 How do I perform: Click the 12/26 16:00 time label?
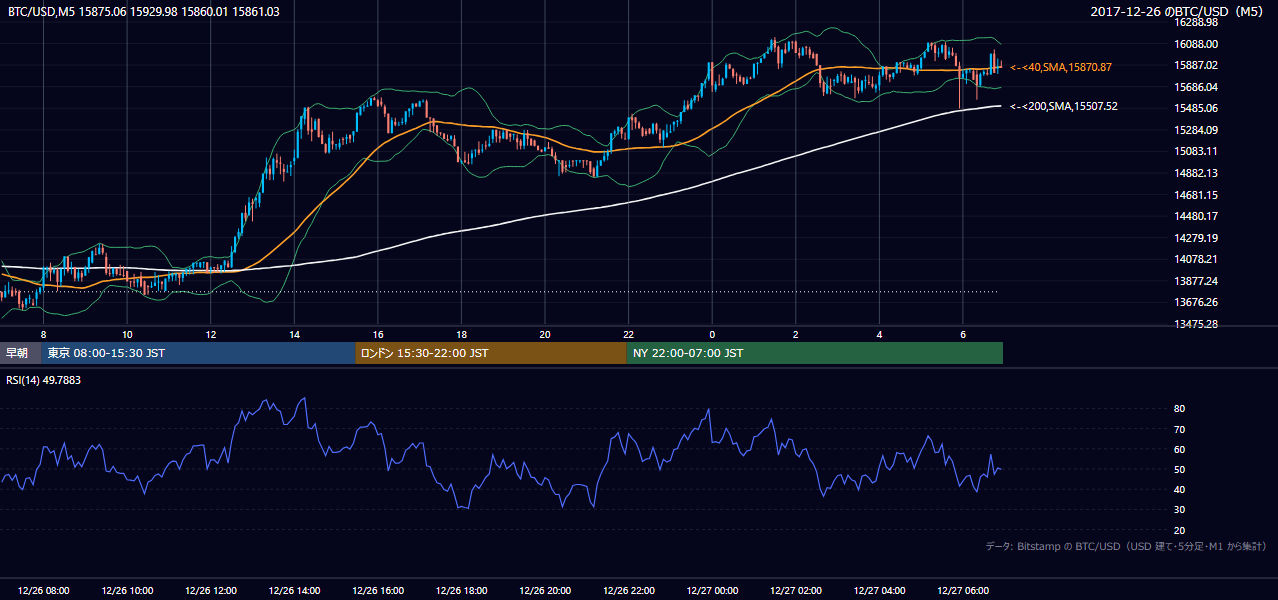tap(377, 591)
